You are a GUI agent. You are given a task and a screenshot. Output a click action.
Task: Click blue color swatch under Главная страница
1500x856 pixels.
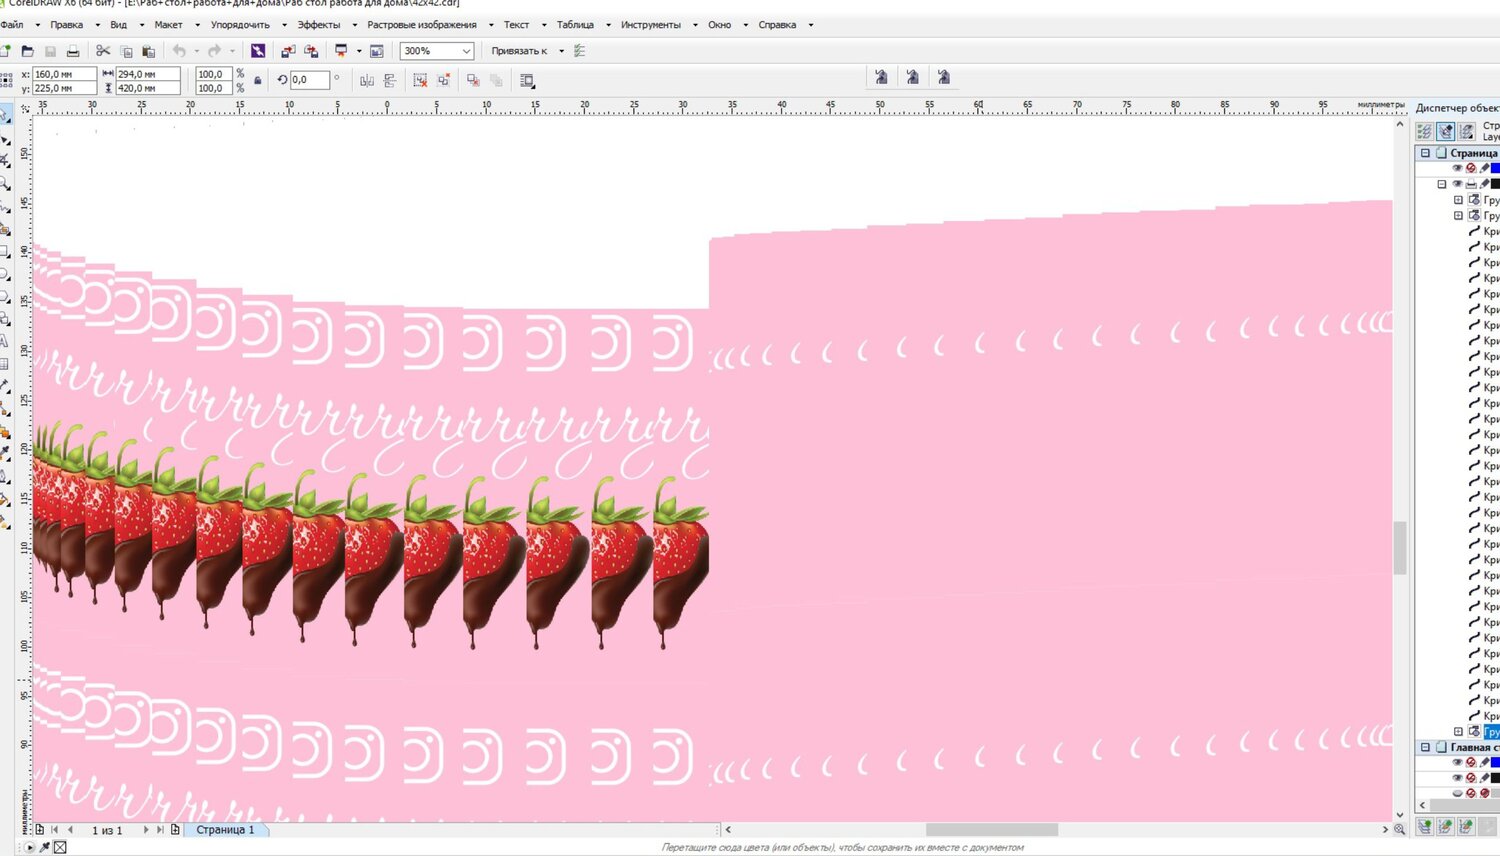coord(1496,762)
